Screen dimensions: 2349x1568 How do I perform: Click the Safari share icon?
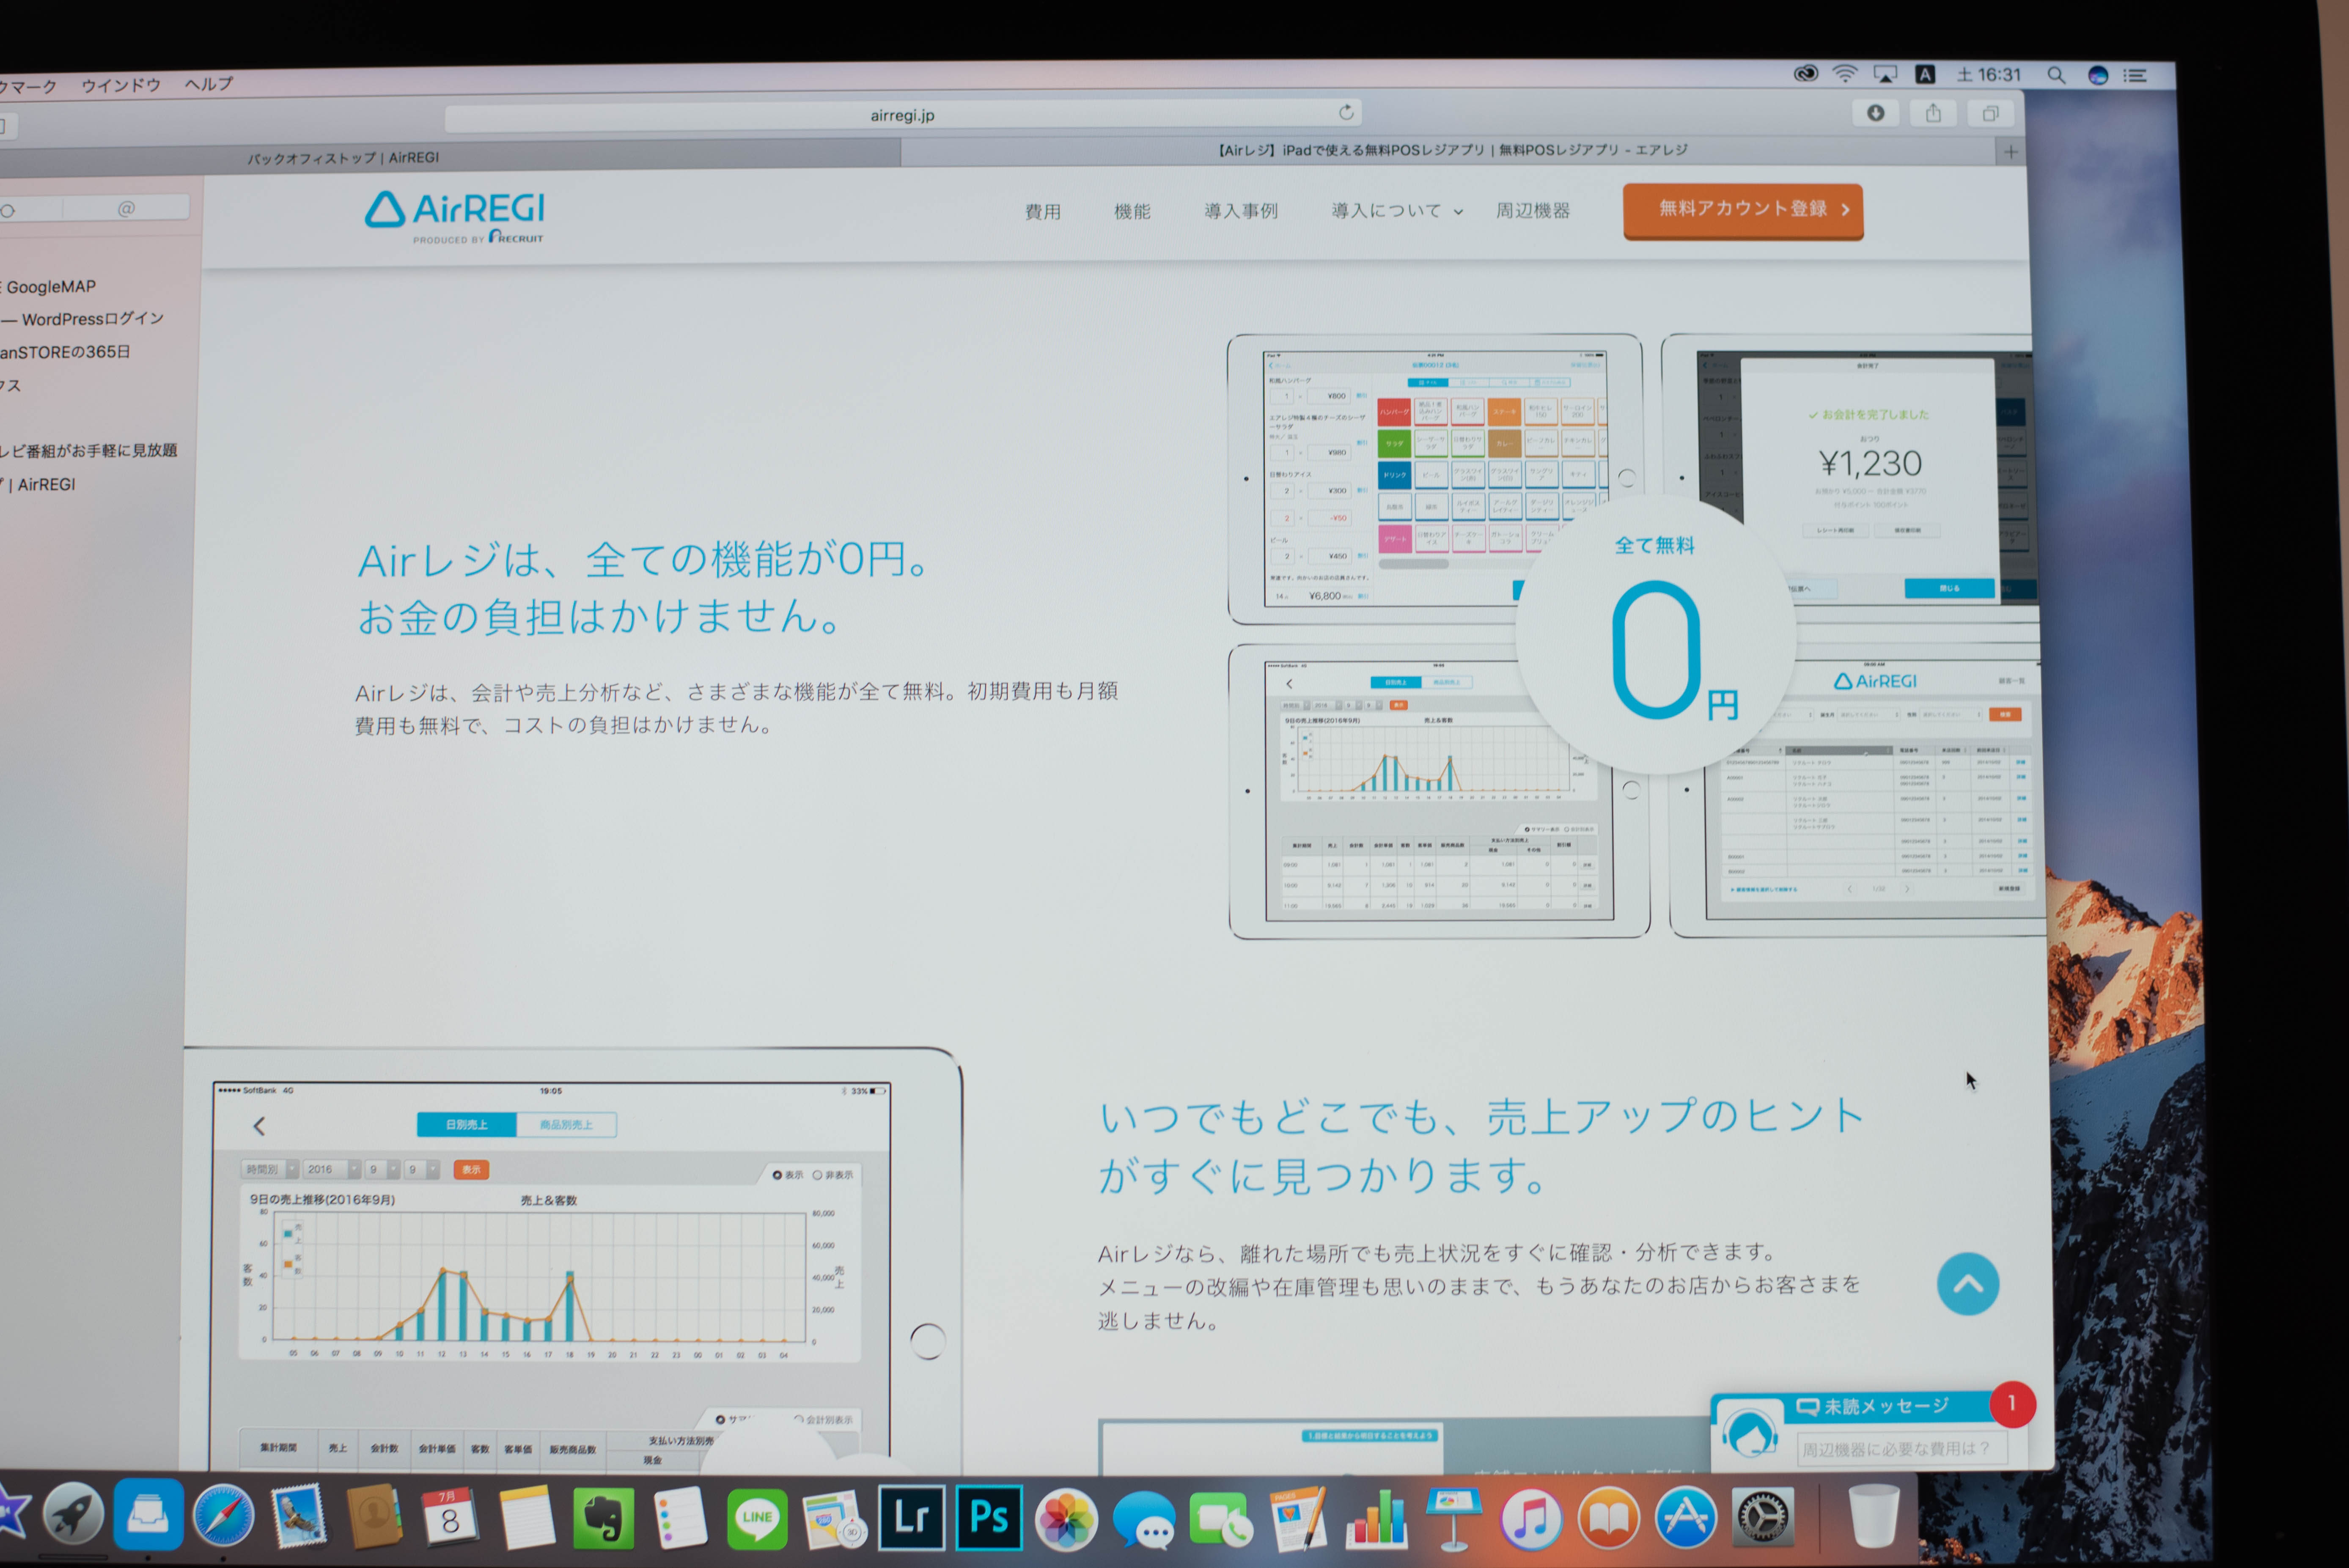click(x=1933, y=113)
